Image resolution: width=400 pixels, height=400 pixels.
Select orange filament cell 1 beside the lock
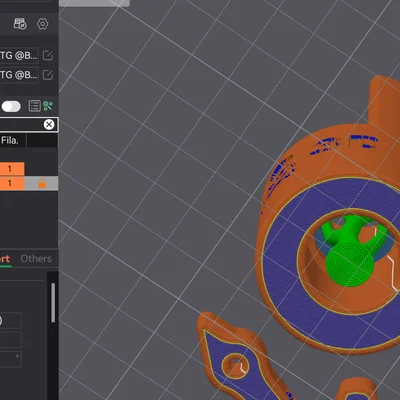coord(12,183)
